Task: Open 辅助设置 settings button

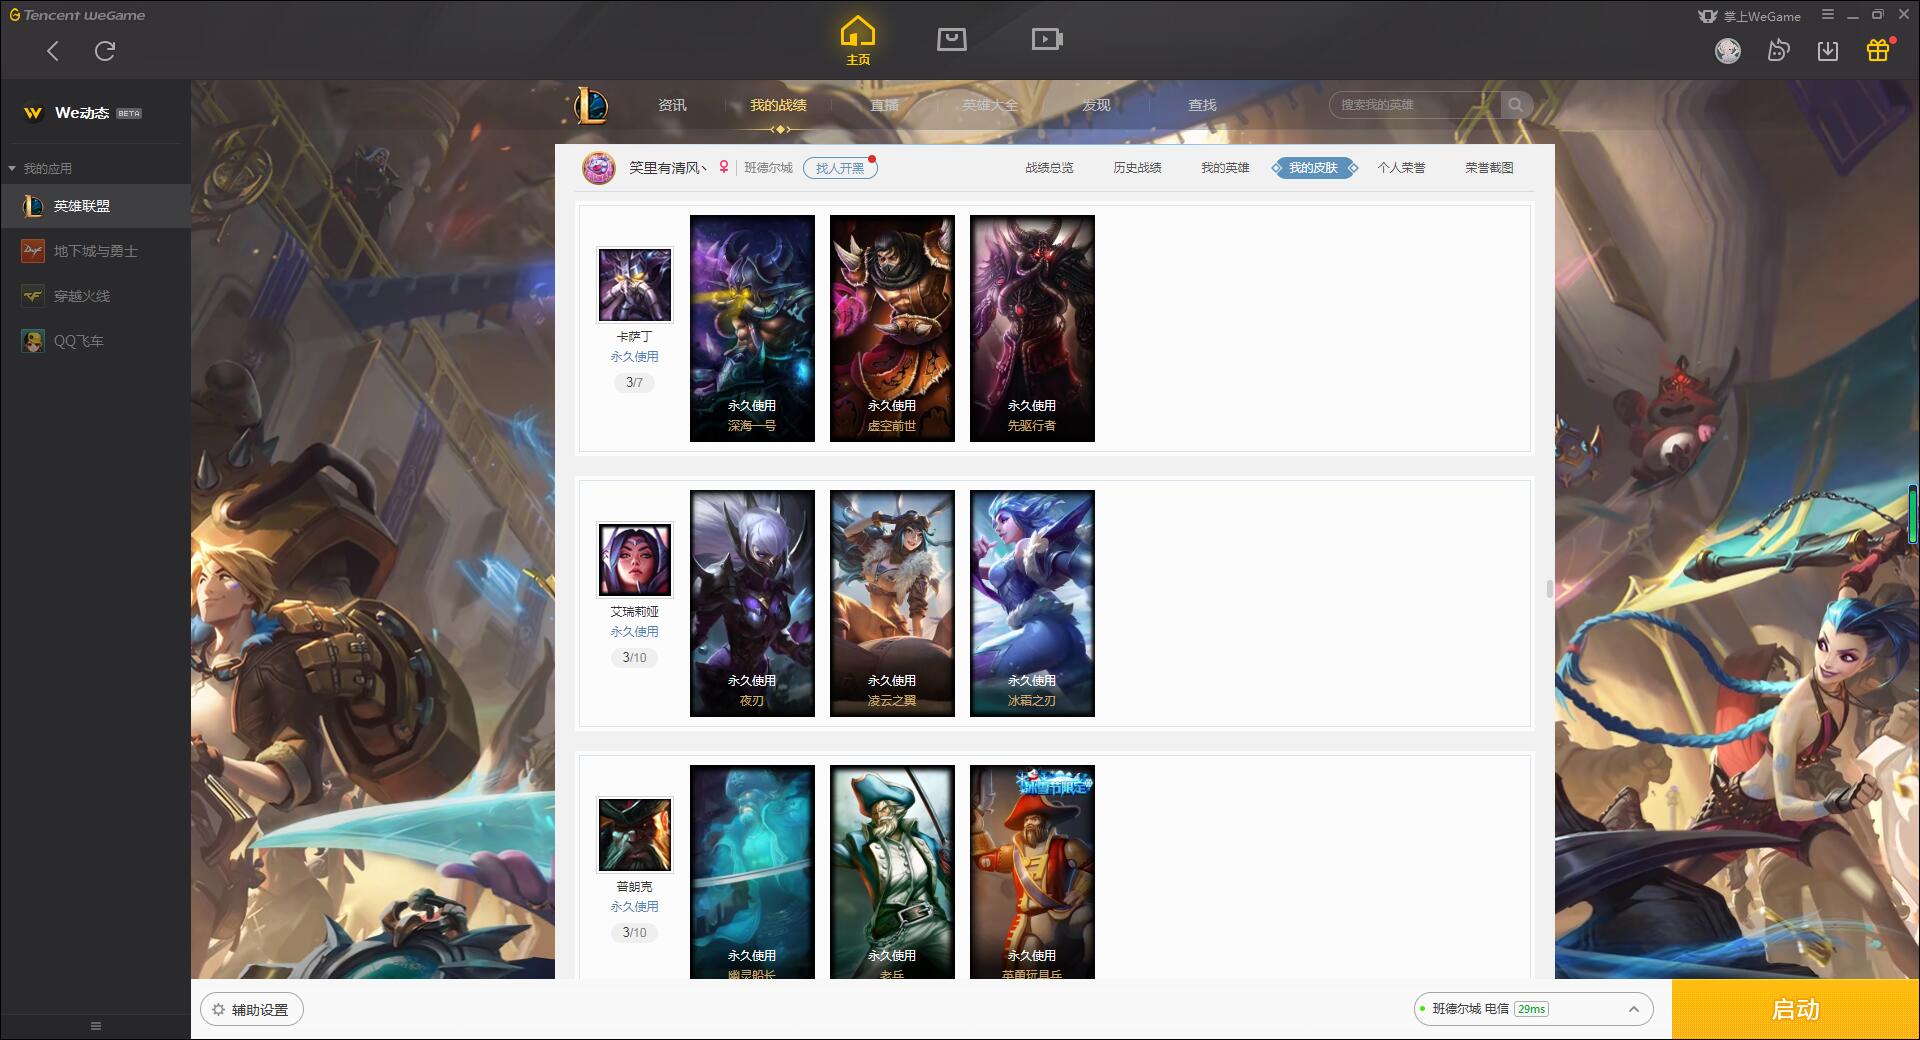Action: 251,1010
